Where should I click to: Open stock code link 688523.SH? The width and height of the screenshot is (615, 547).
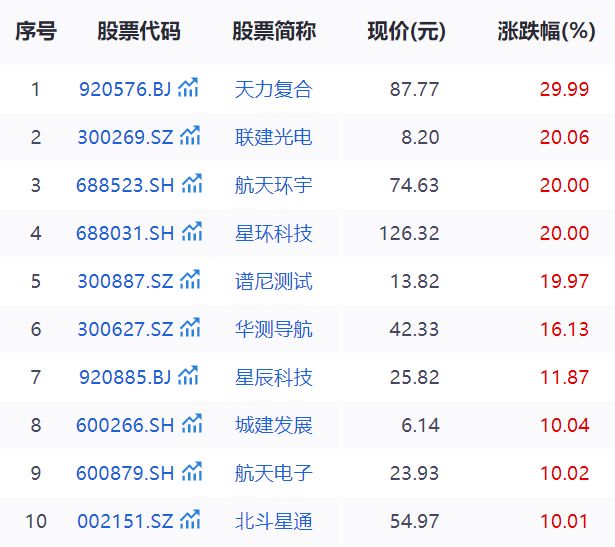(125, 185)
